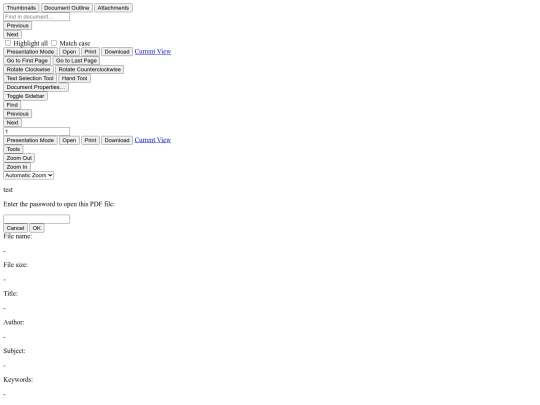Screen dimensions: 540x405
Task: Go to Last Page
Action: pos(76,61)
